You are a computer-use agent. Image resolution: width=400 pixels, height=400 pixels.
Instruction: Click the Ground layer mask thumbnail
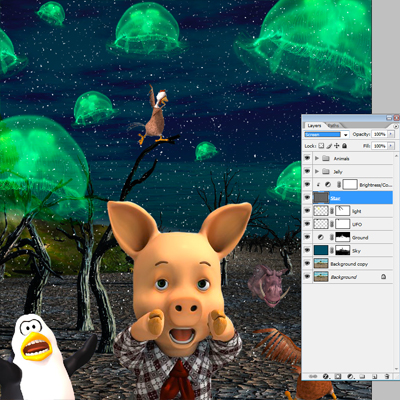(x=342, y=237)
